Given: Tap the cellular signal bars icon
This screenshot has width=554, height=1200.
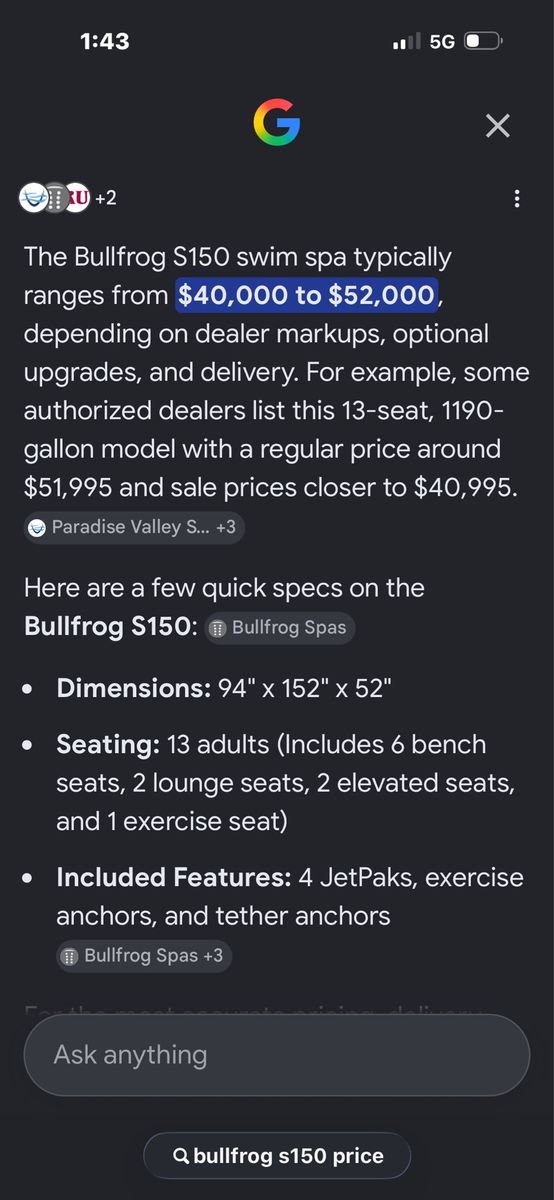Looking at the screenshot, I should 407,42.
